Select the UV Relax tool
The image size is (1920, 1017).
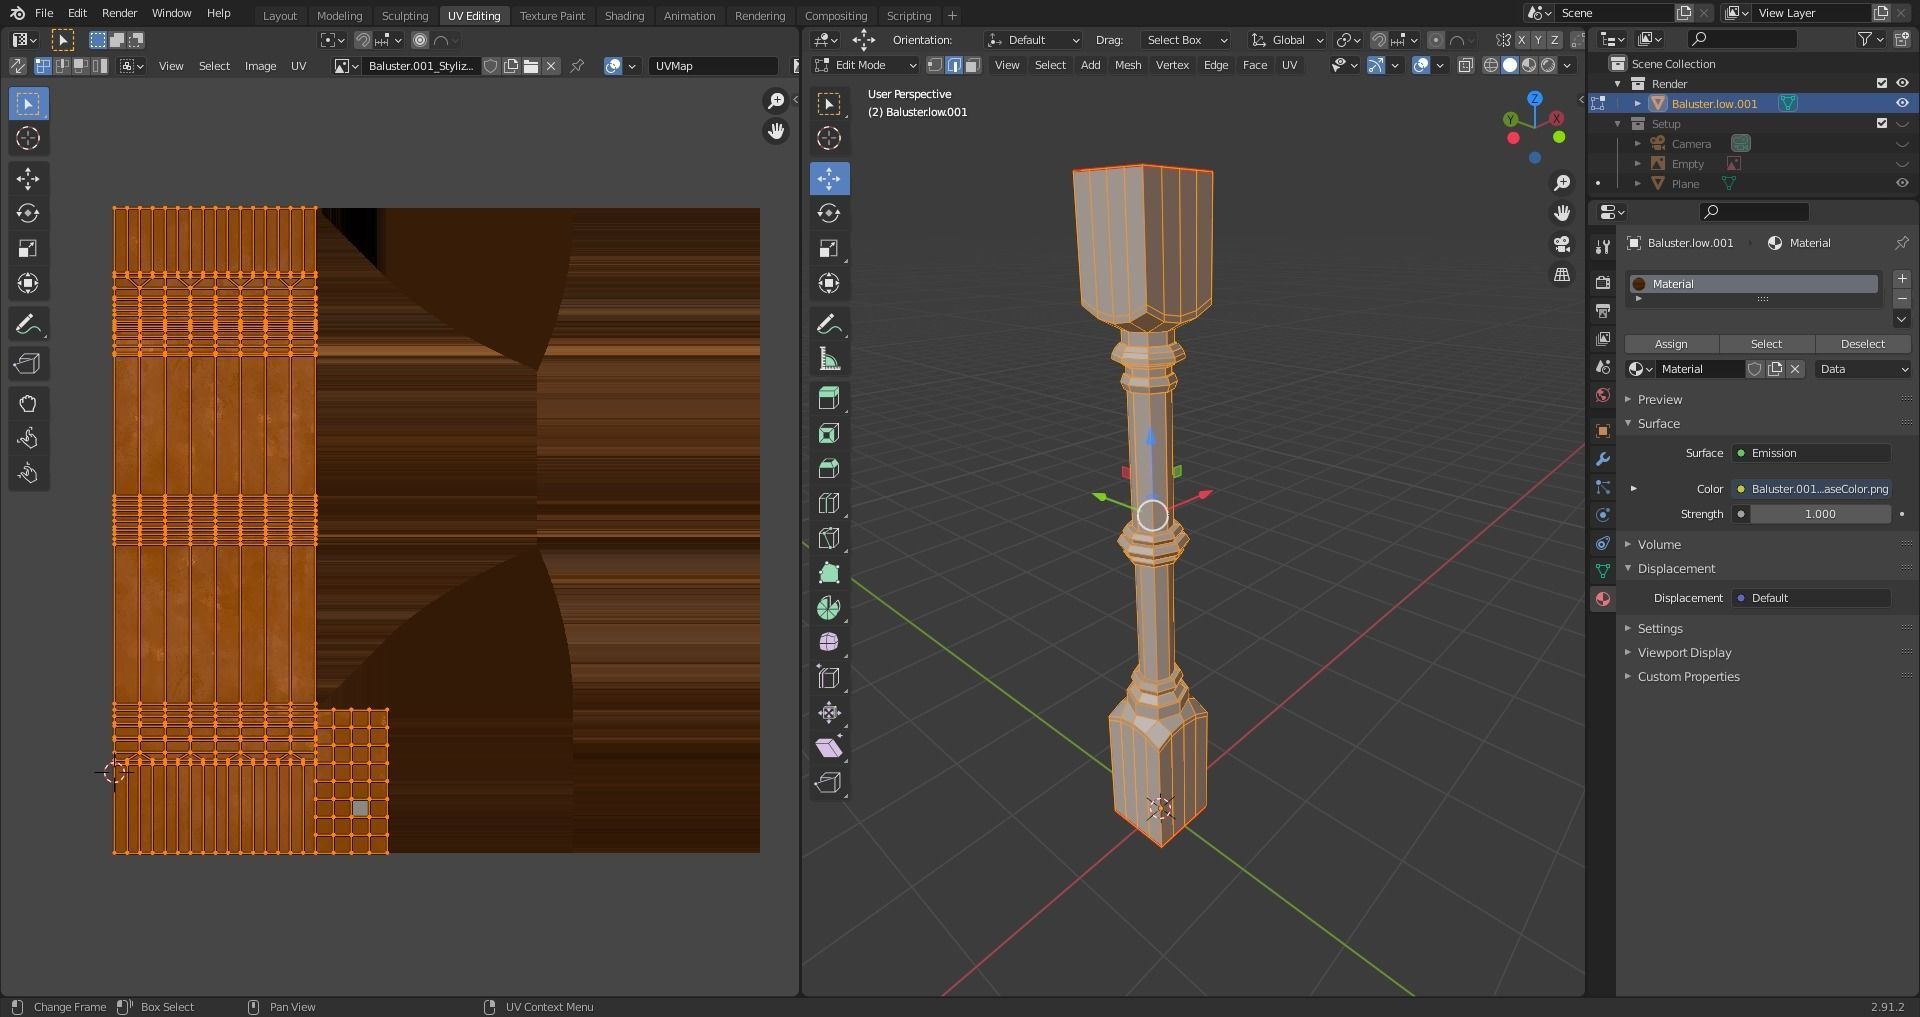[28, 439]
